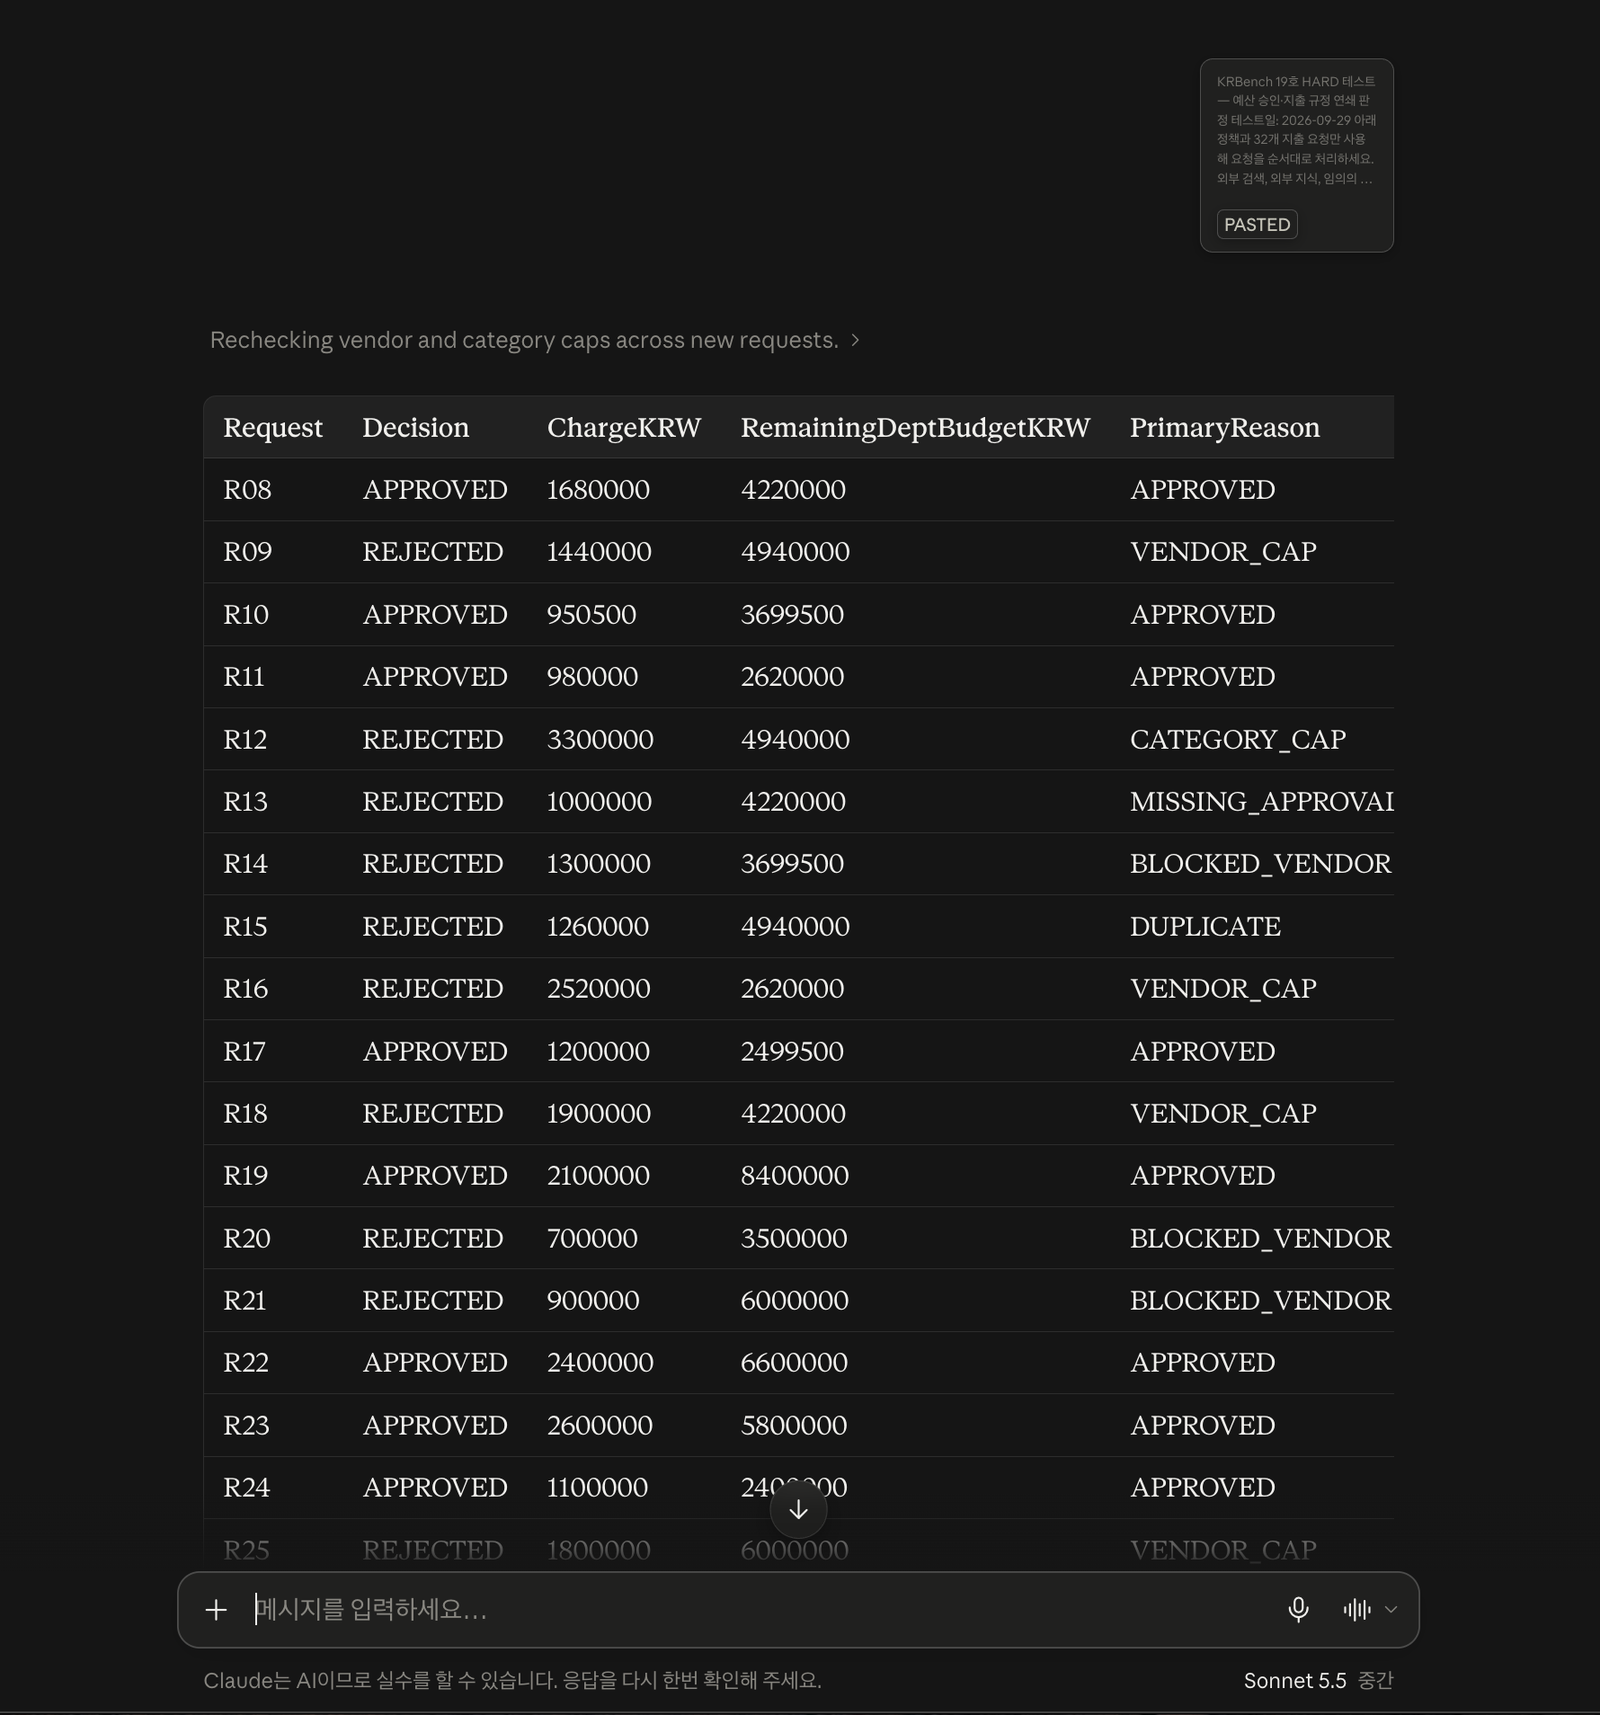Viewport: 1600px width, 1715px height.
Task: Open voice mode waveform icon
Action: coord(1357,1610)
